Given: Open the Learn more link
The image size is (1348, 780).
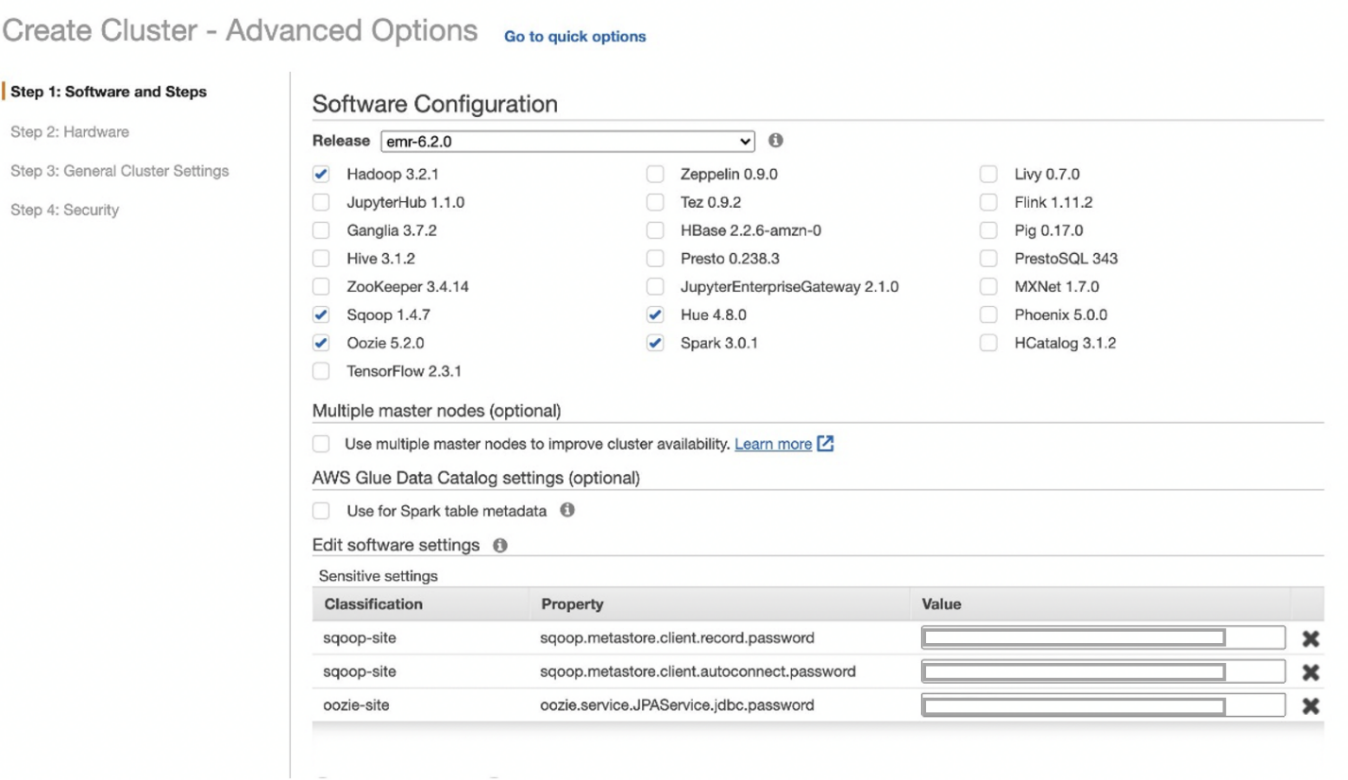Looking at the screenshot, I should 772,443.
